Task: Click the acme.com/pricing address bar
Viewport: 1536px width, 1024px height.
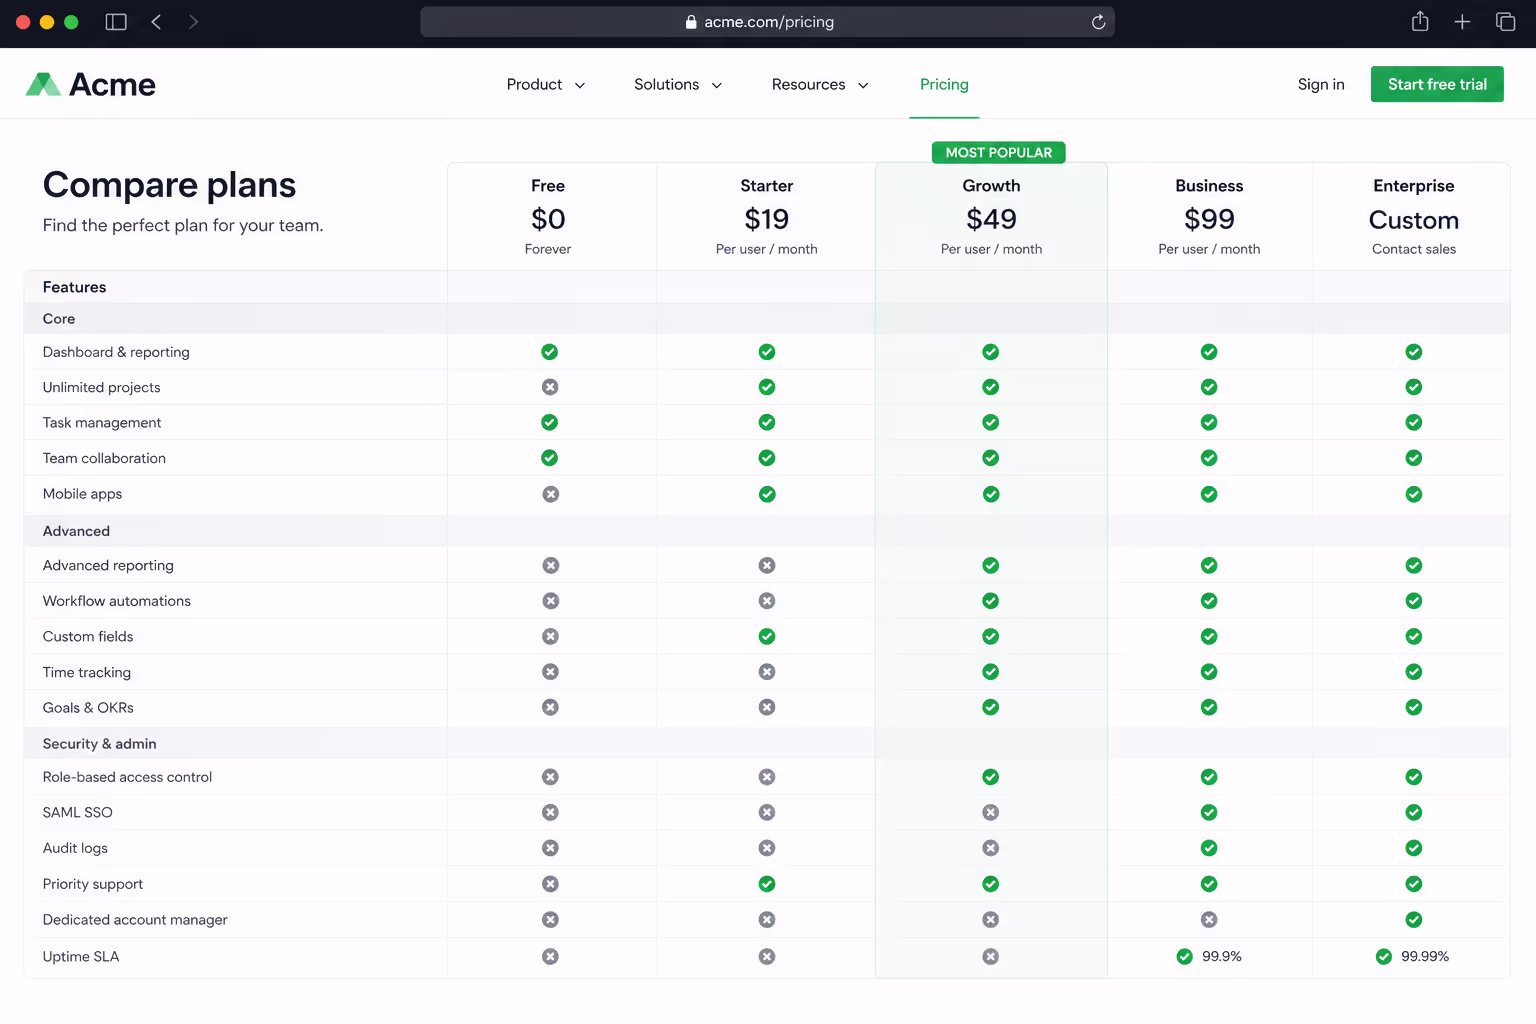Action: pyautogui.click(x=767, y=22)
